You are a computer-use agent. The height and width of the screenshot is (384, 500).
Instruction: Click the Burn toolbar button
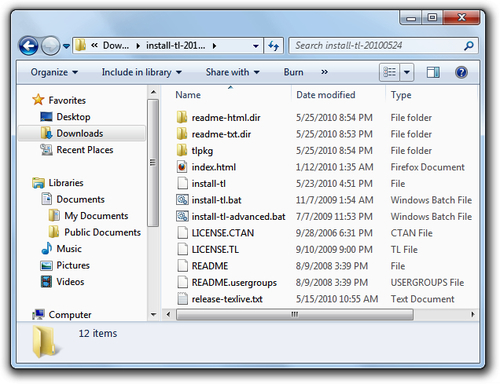pyautogui.click(x=293, y=72)
